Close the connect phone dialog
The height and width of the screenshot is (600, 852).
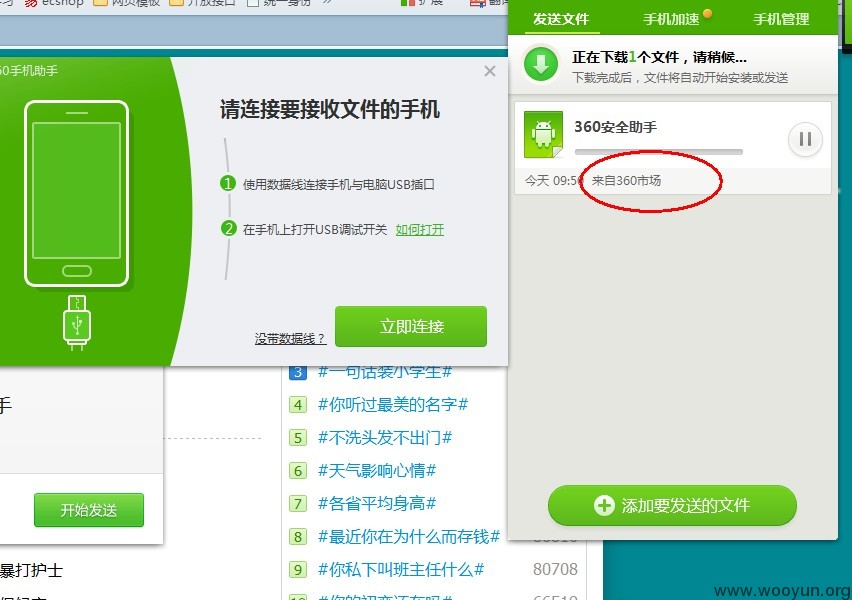coord(490,71)
